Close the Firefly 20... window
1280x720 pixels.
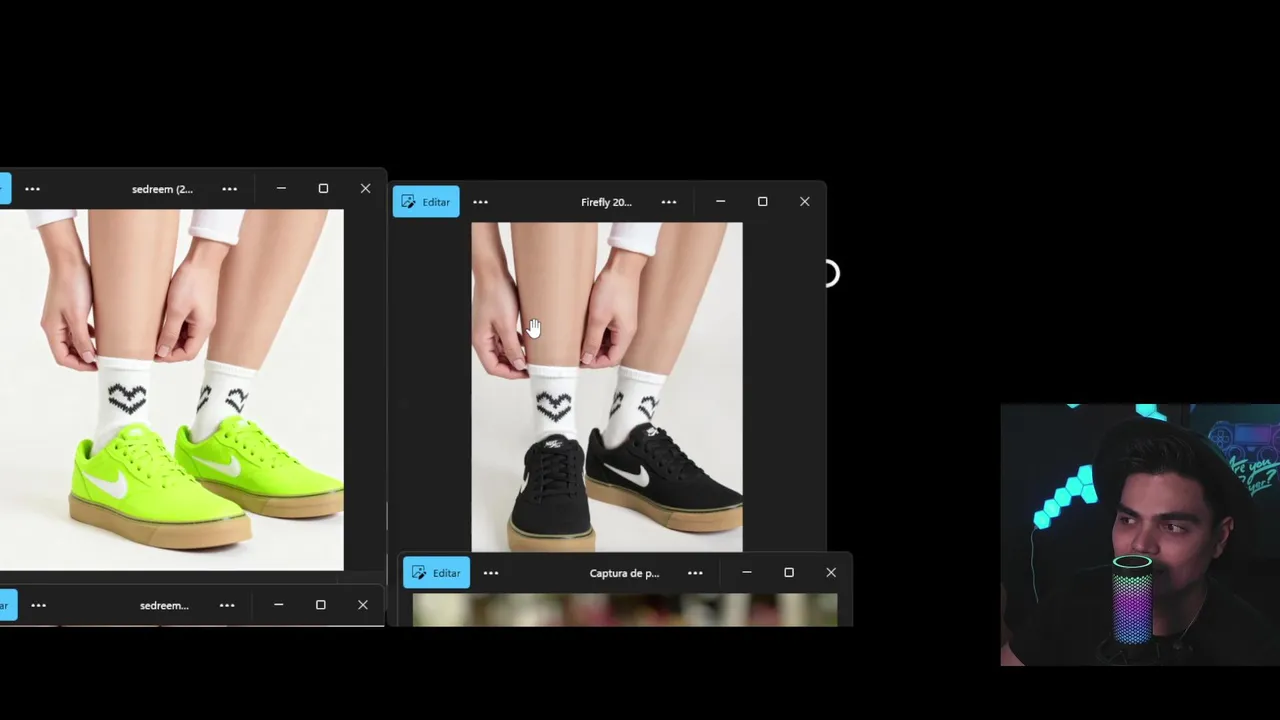(x=804, y=202)
